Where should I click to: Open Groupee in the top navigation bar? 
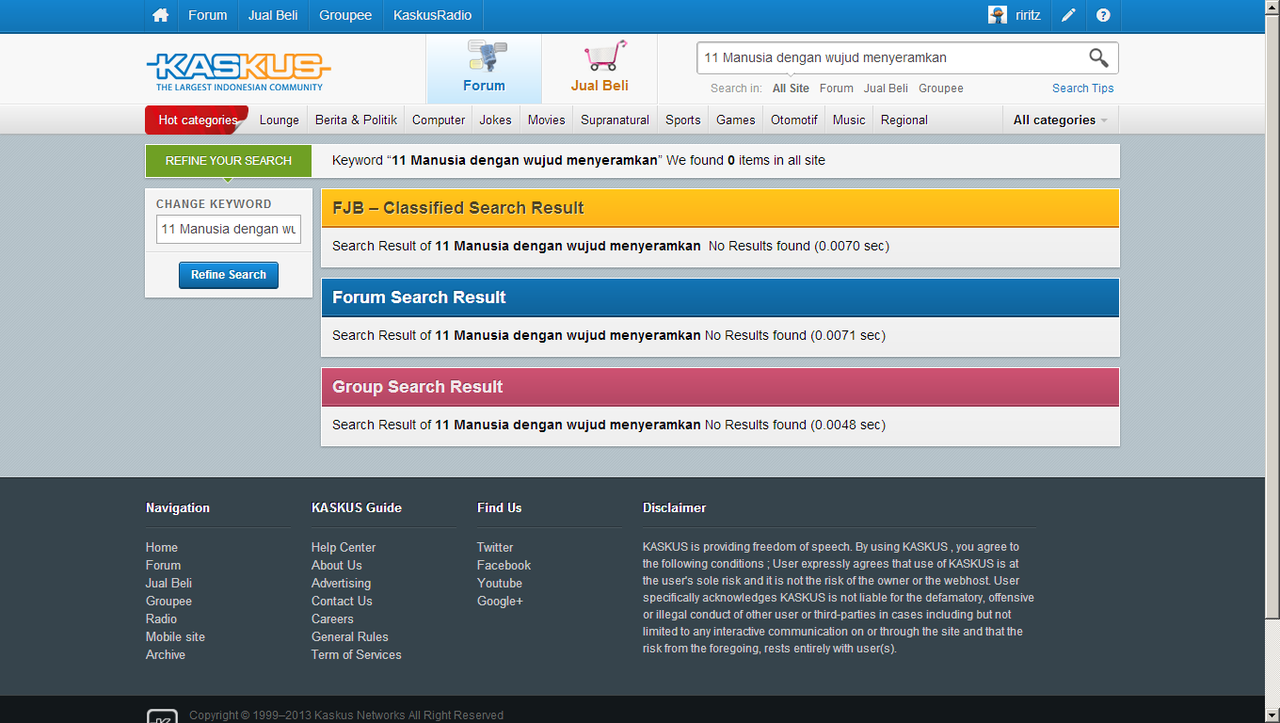click(346, 15)
